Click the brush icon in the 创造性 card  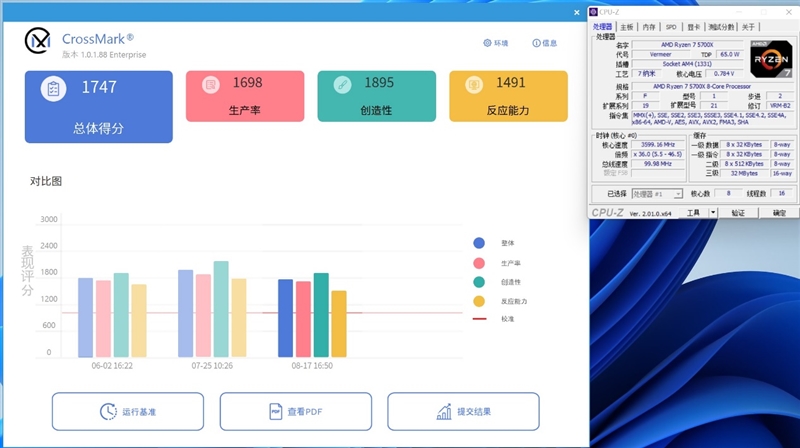click(342, 84)
